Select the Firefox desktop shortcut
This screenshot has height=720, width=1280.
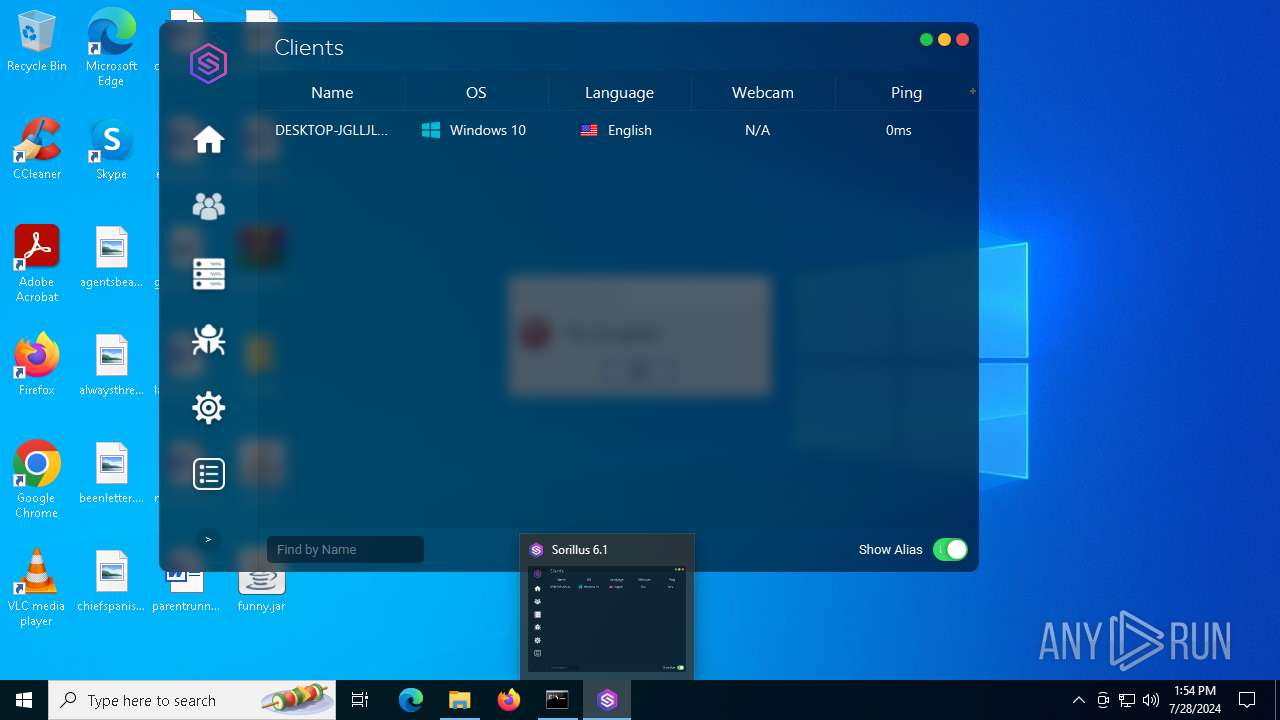point(37,364)
